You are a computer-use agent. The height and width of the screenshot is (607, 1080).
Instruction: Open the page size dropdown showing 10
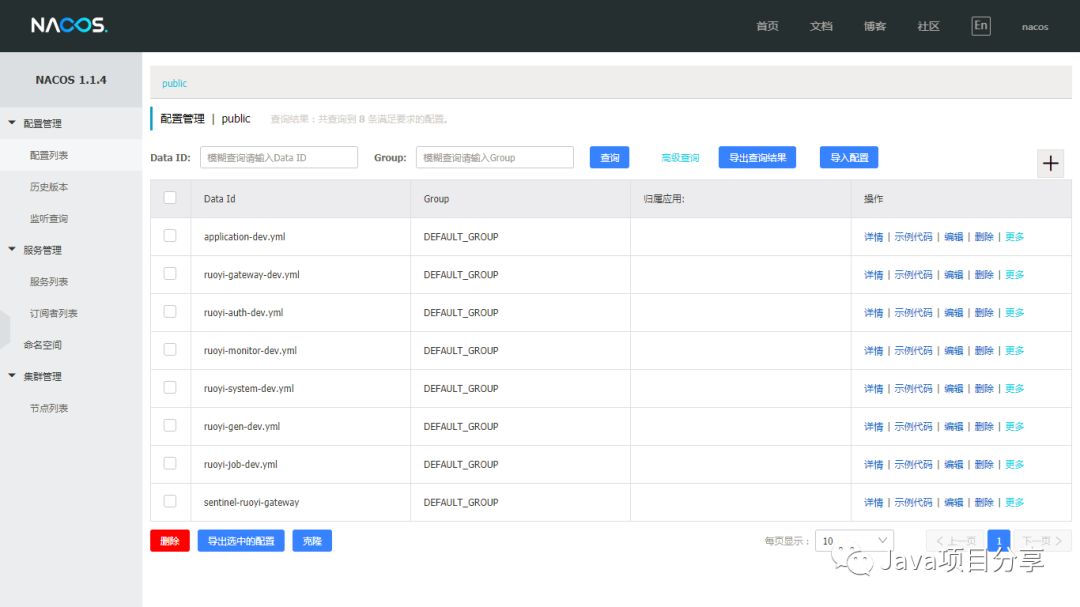coord(854,541)
